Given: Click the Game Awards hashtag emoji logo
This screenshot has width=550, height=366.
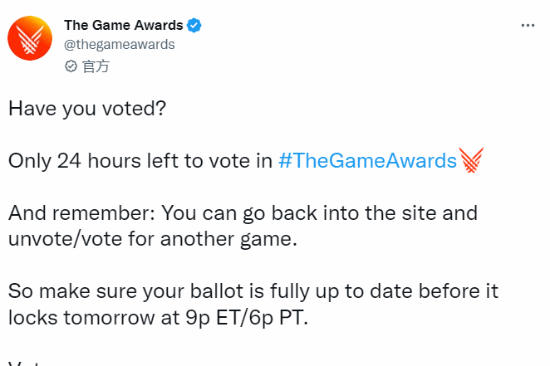Looking at the screenshot, I should tap(471, 160).
